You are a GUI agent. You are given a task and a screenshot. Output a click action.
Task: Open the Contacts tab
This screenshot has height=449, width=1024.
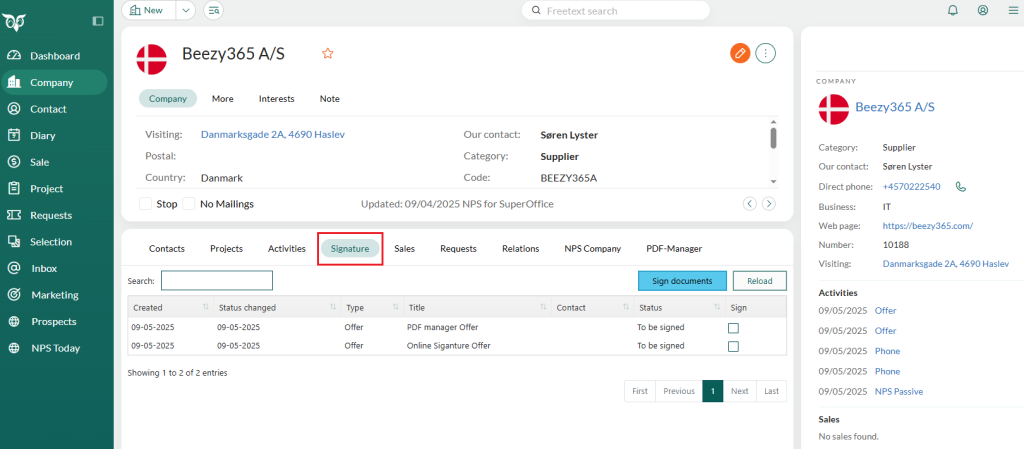coord(167,249)
